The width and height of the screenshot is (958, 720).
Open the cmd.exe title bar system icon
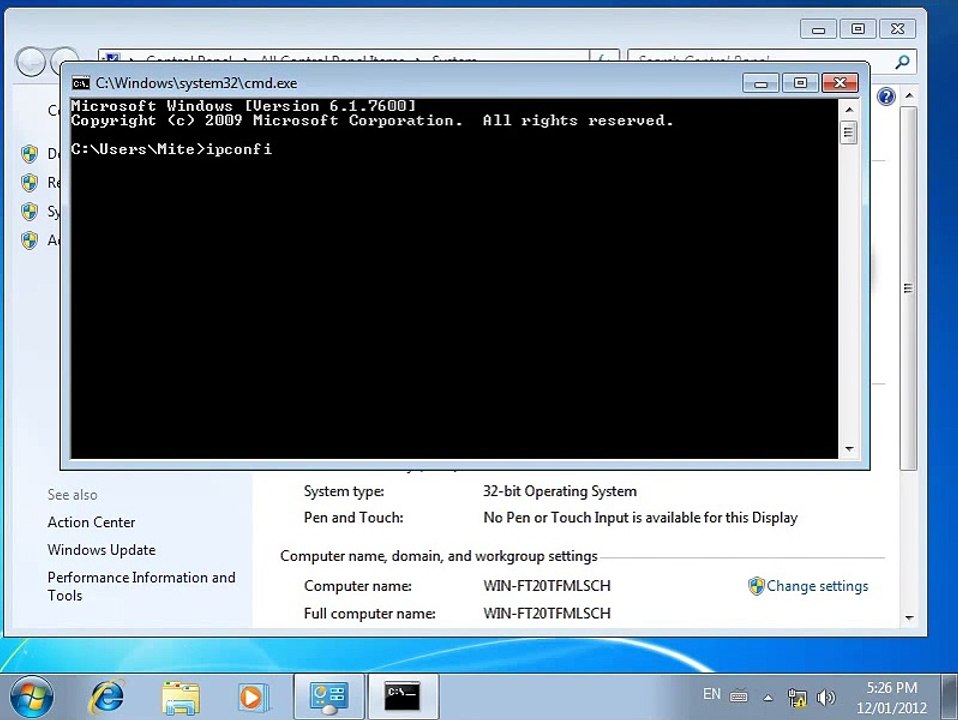(80, 83)
